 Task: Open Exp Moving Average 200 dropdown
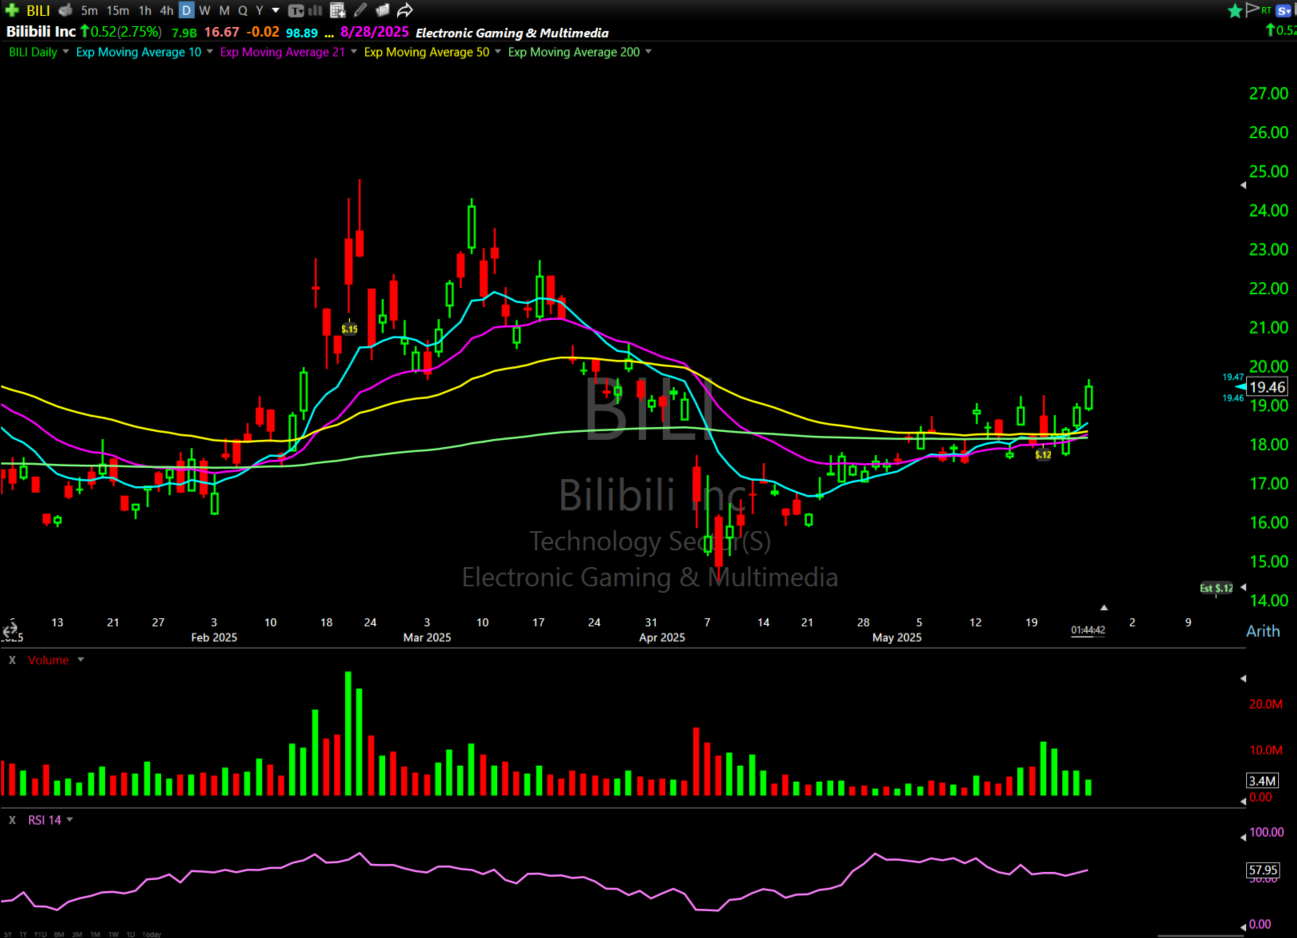pos(648,52)
